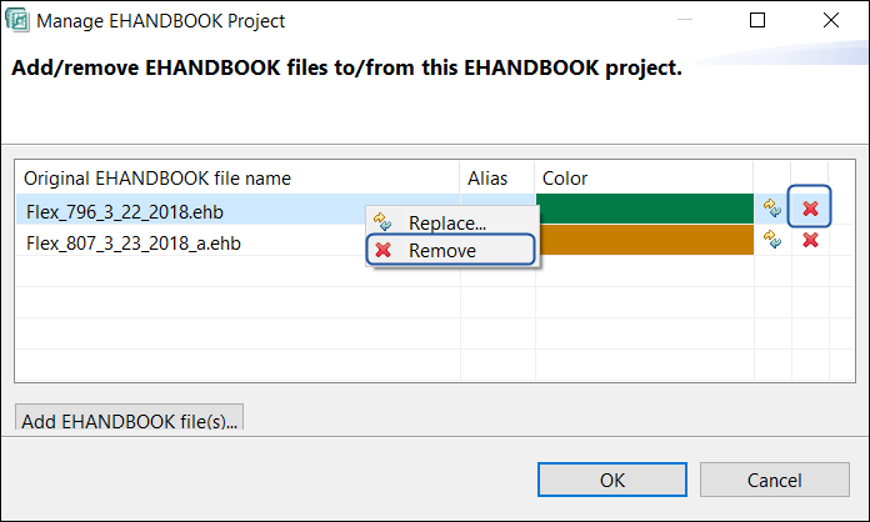870x522 pixels.
Task: Click the red X icon in context menu
Action: 383,250
